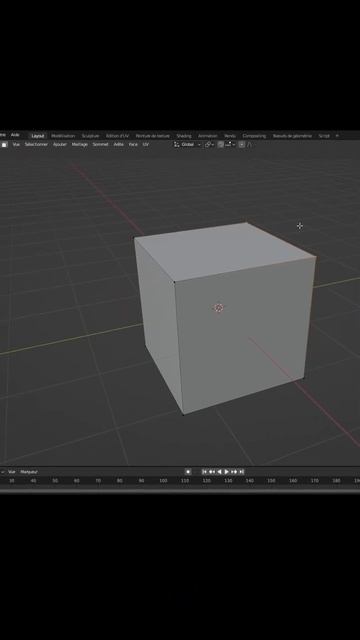Viewport: 360px width, 640px height.
Task: Click the face selection mode icon
Action: click(4, 144)
